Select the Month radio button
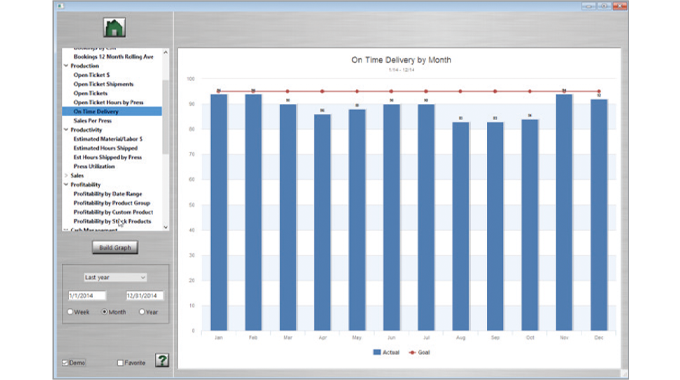The width and height of the screenshot is (680, 380). [105, 311]
